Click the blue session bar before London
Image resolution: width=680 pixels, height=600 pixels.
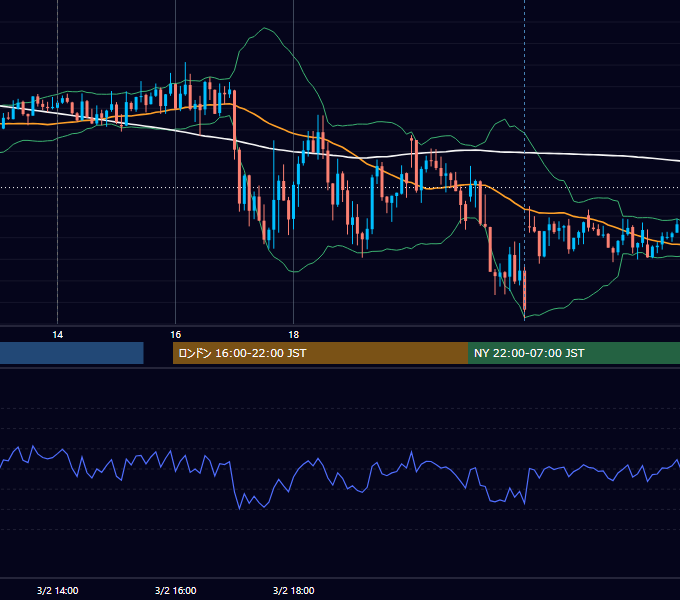click(72, 353)
